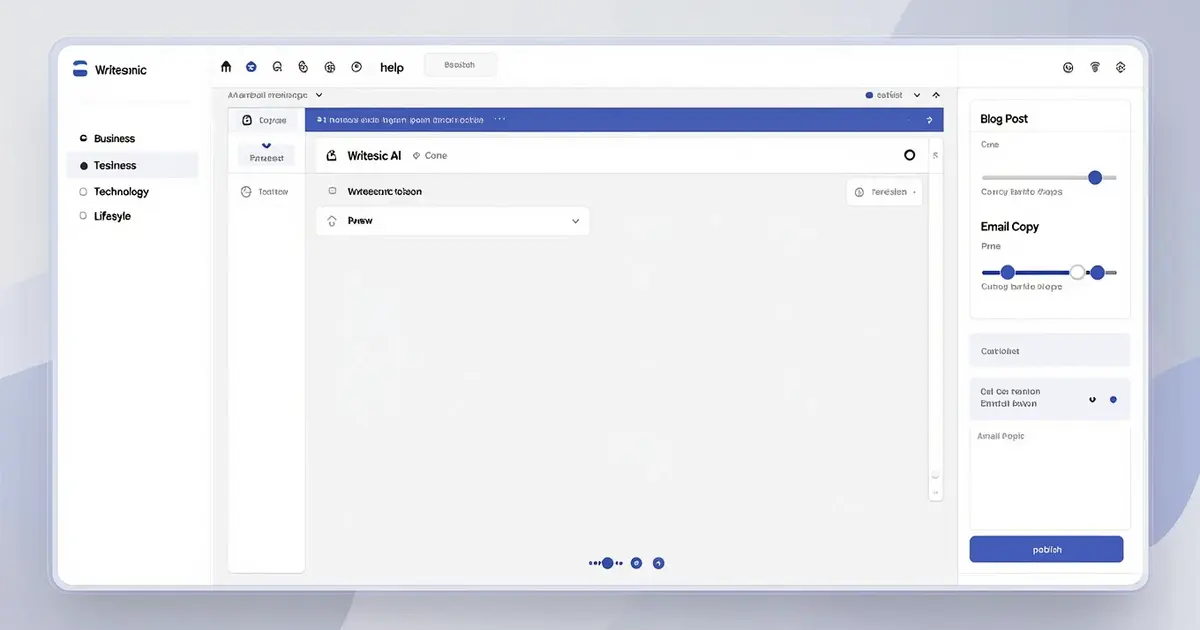The width and height of the screenshot is (1200, 630).
Task: Select the Business radio option
Action: coord(84,138)
